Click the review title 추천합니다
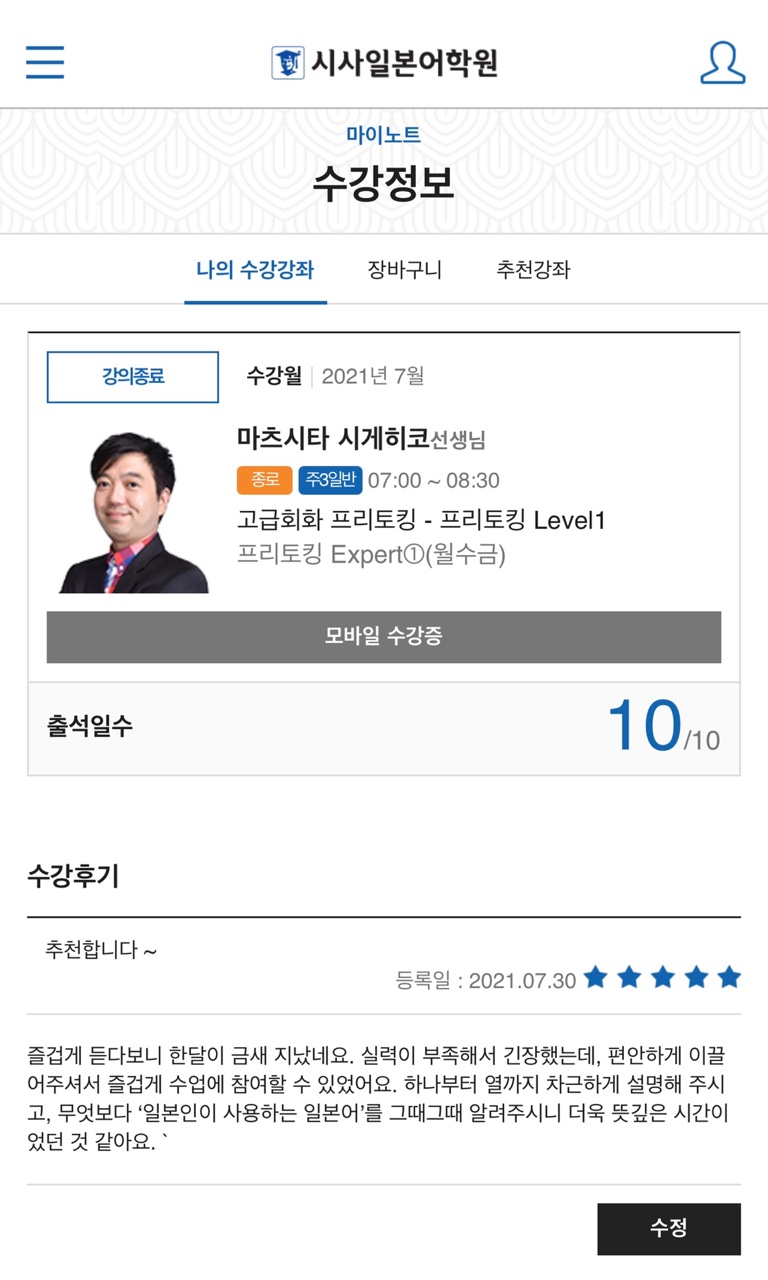This screenshot has width=768, height=1280. (101, 950)
